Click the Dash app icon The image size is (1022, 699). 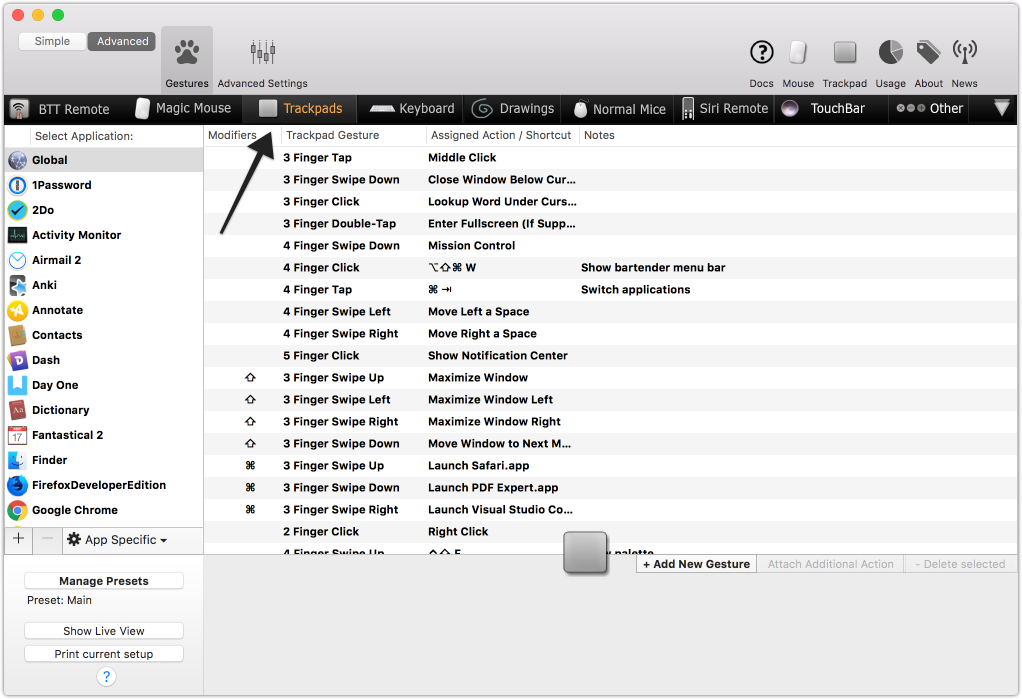pyautogui.click(x=18, y=360)
